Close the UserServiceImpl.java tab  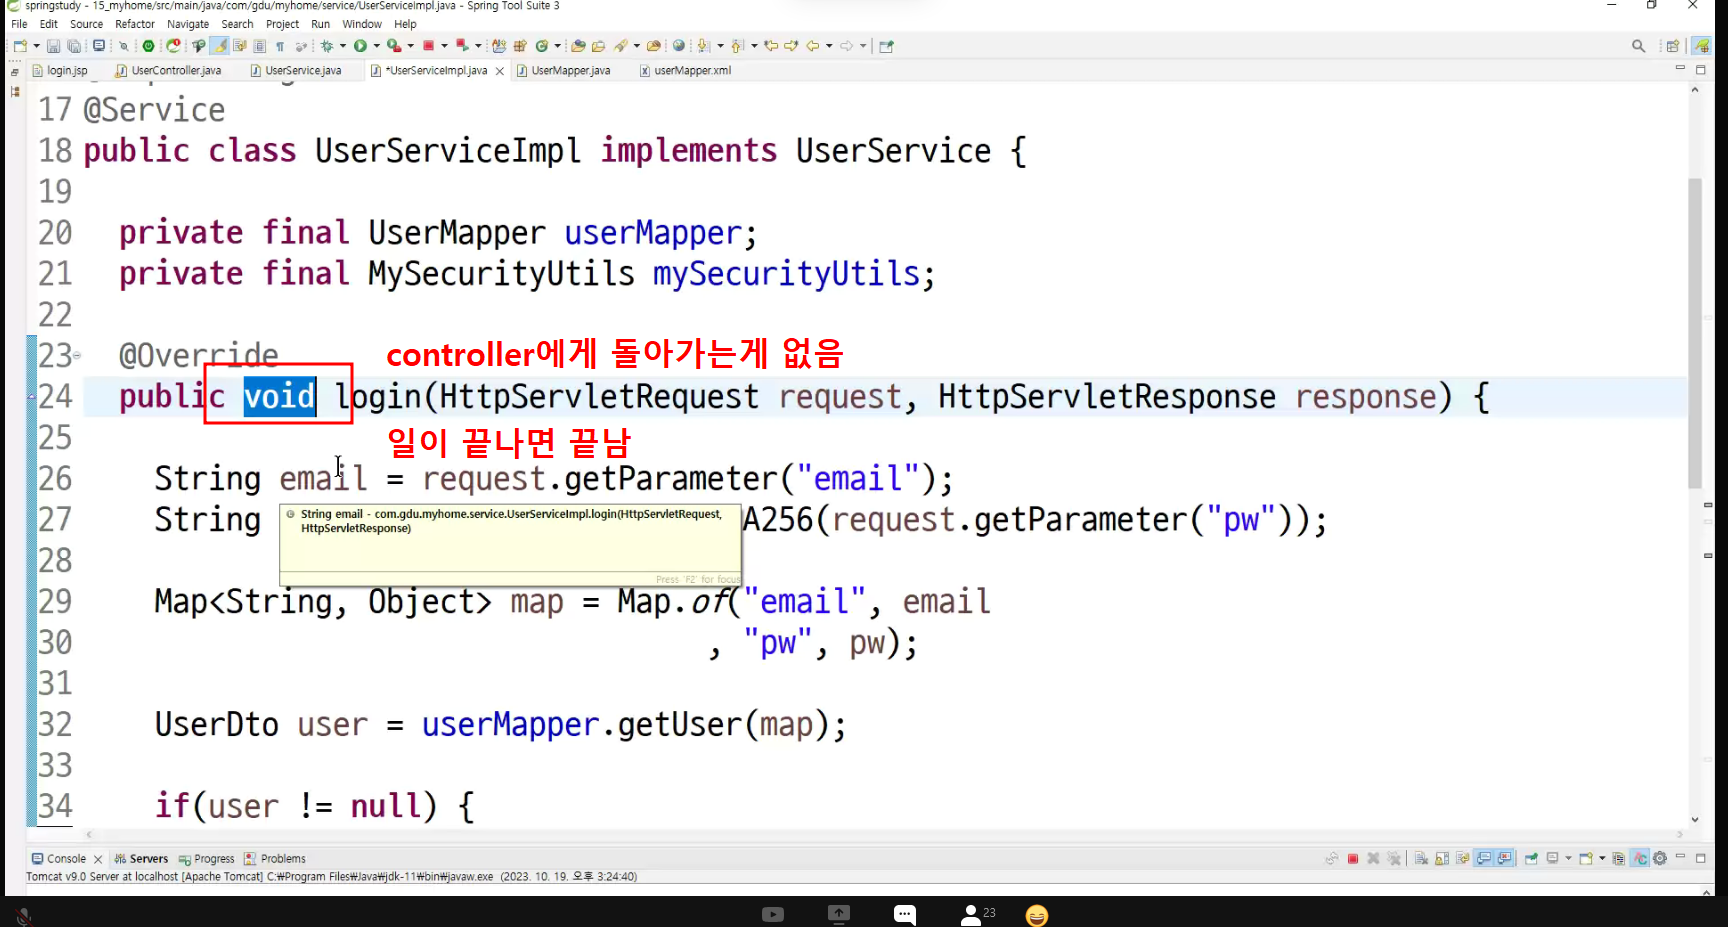tap(500, 71)
